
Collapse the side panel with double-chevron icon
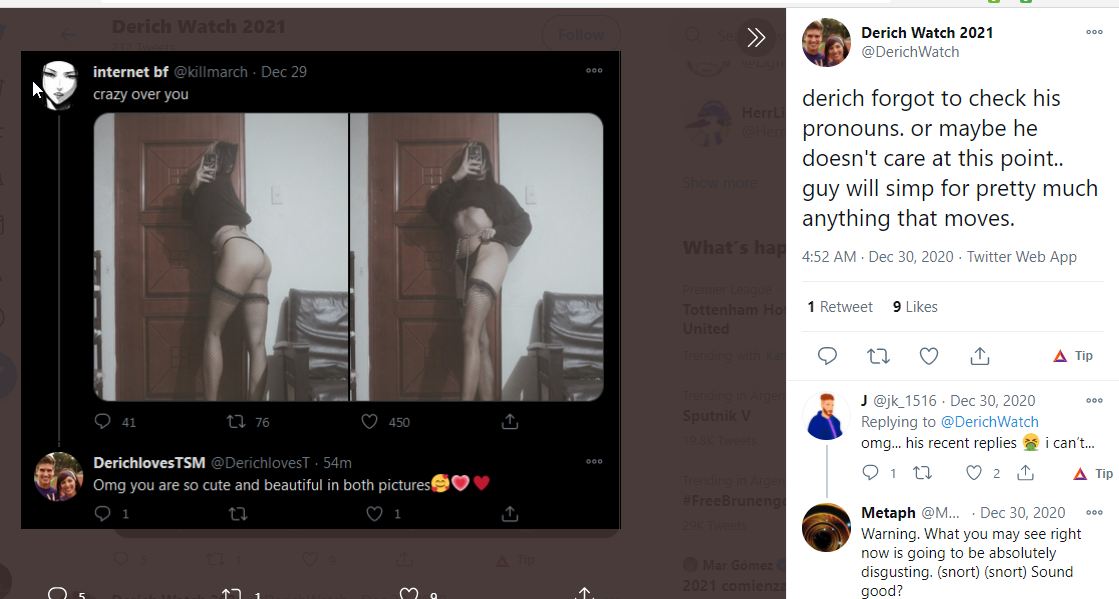click(x=756, y=37)
